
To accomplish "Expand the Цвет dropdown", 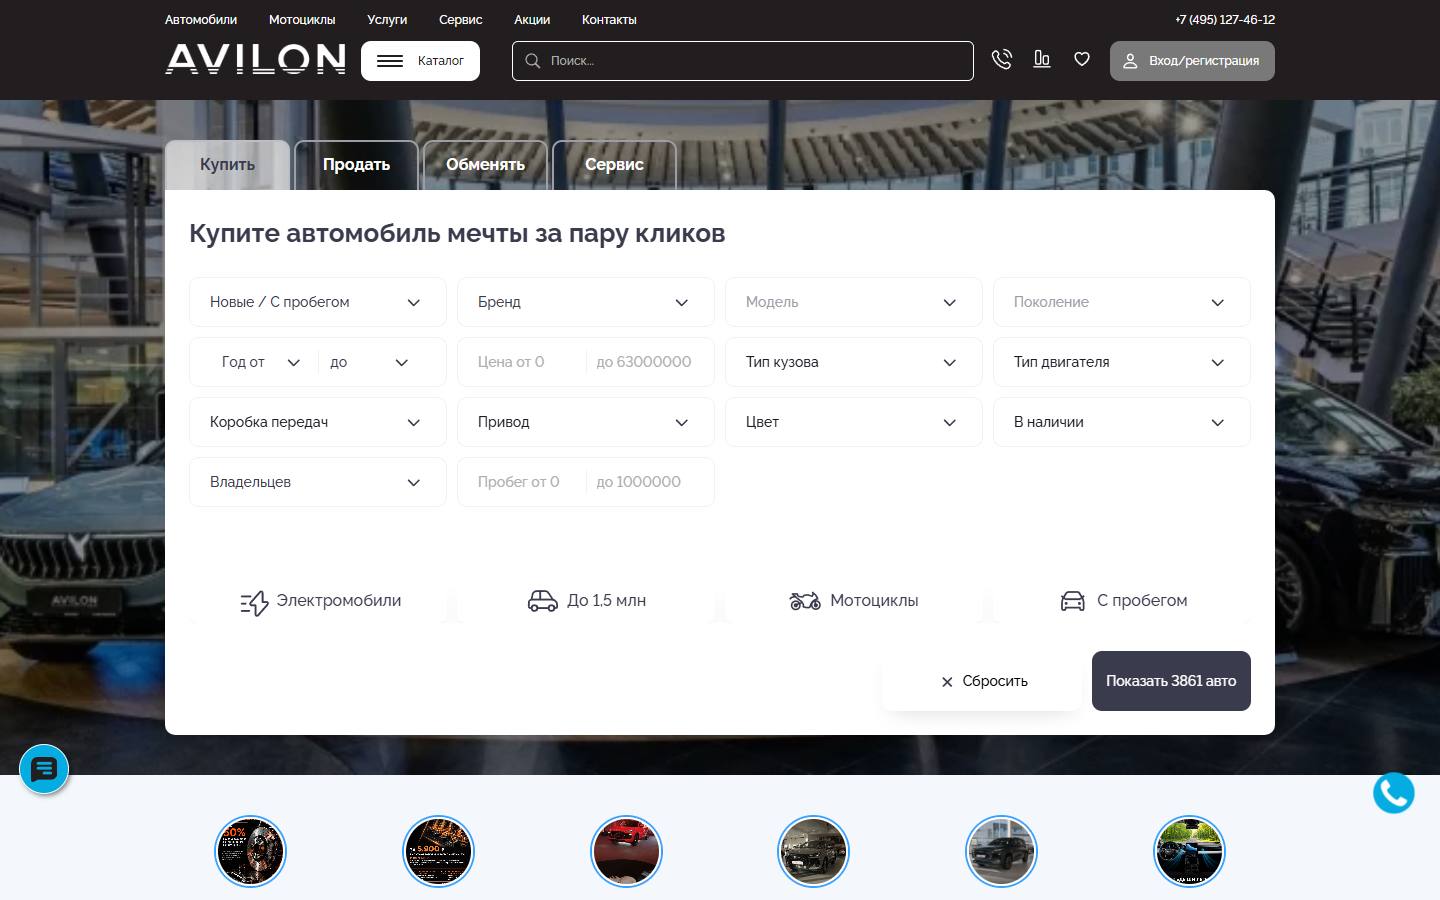I will pyautogui.click(x=854, y=422).
